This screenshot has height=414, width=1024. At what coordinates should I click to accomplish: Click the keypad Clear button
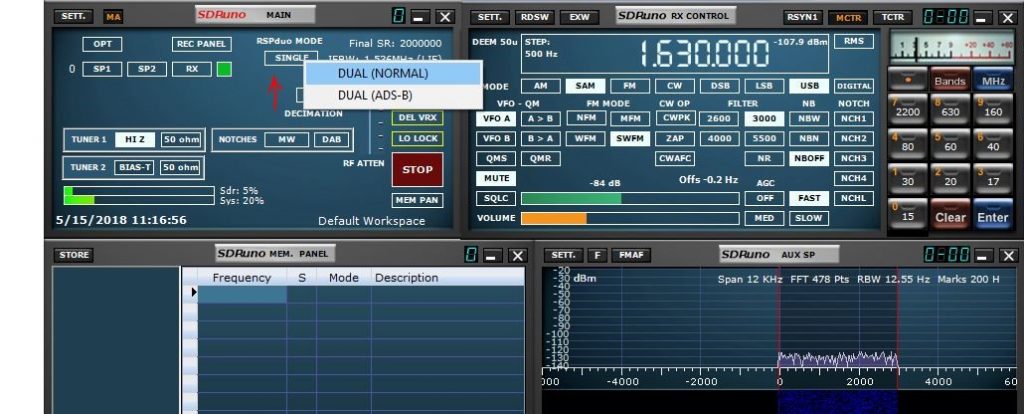[x=950, y=215]
